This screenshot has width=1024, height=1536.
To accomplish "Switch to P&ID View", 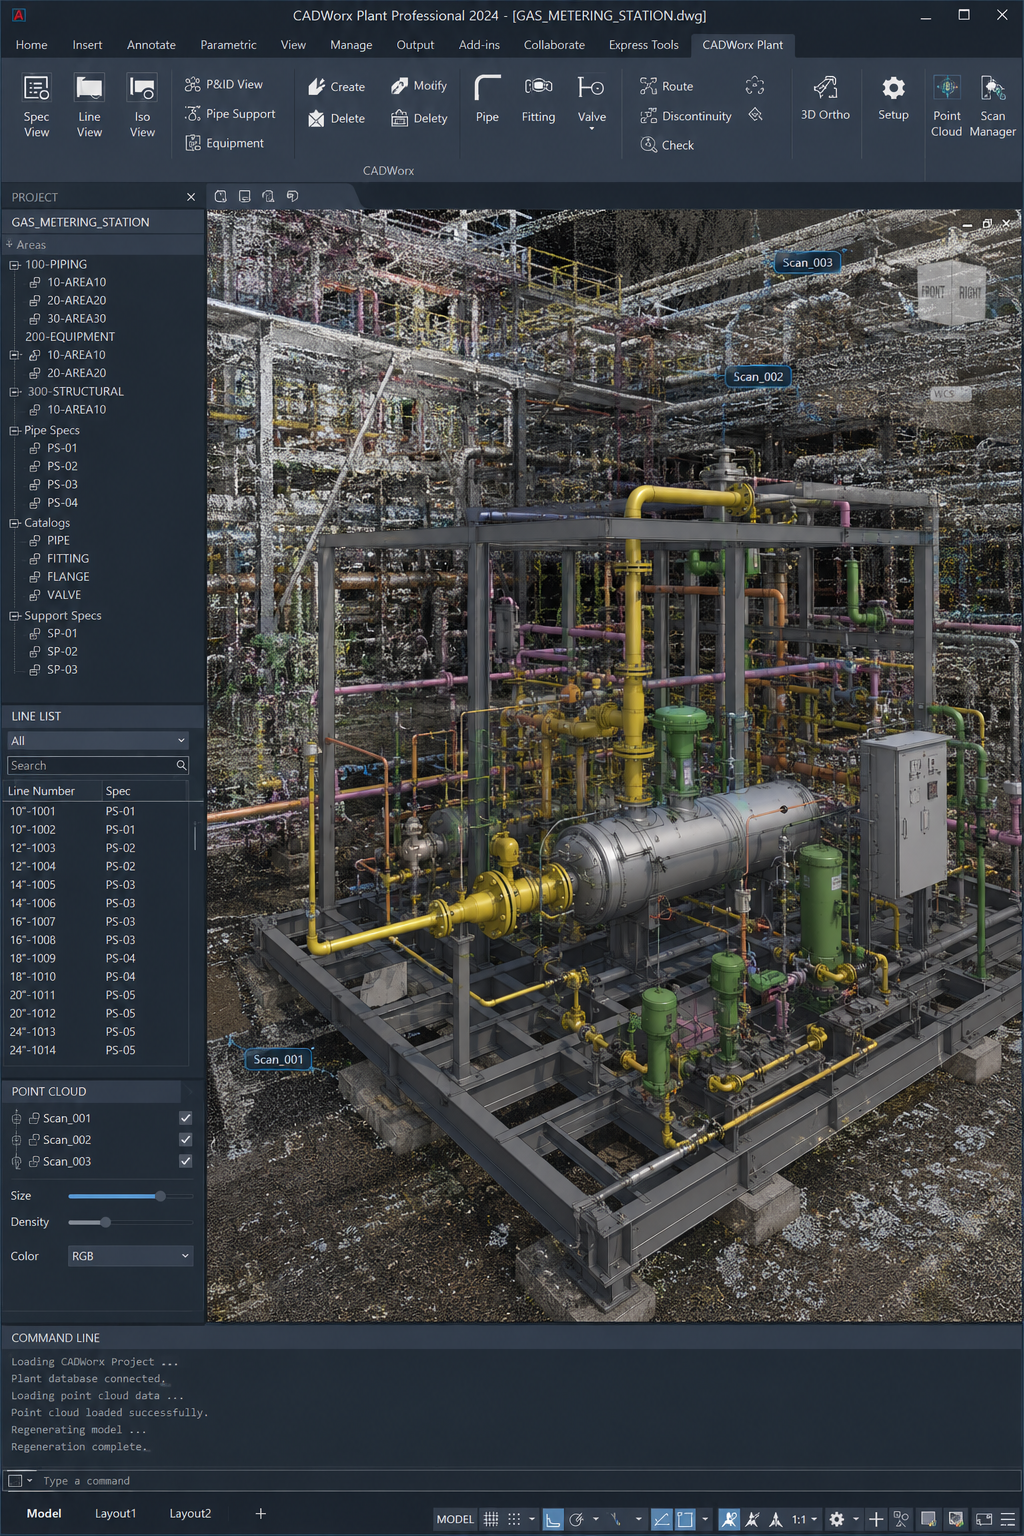I will (224, 85).
